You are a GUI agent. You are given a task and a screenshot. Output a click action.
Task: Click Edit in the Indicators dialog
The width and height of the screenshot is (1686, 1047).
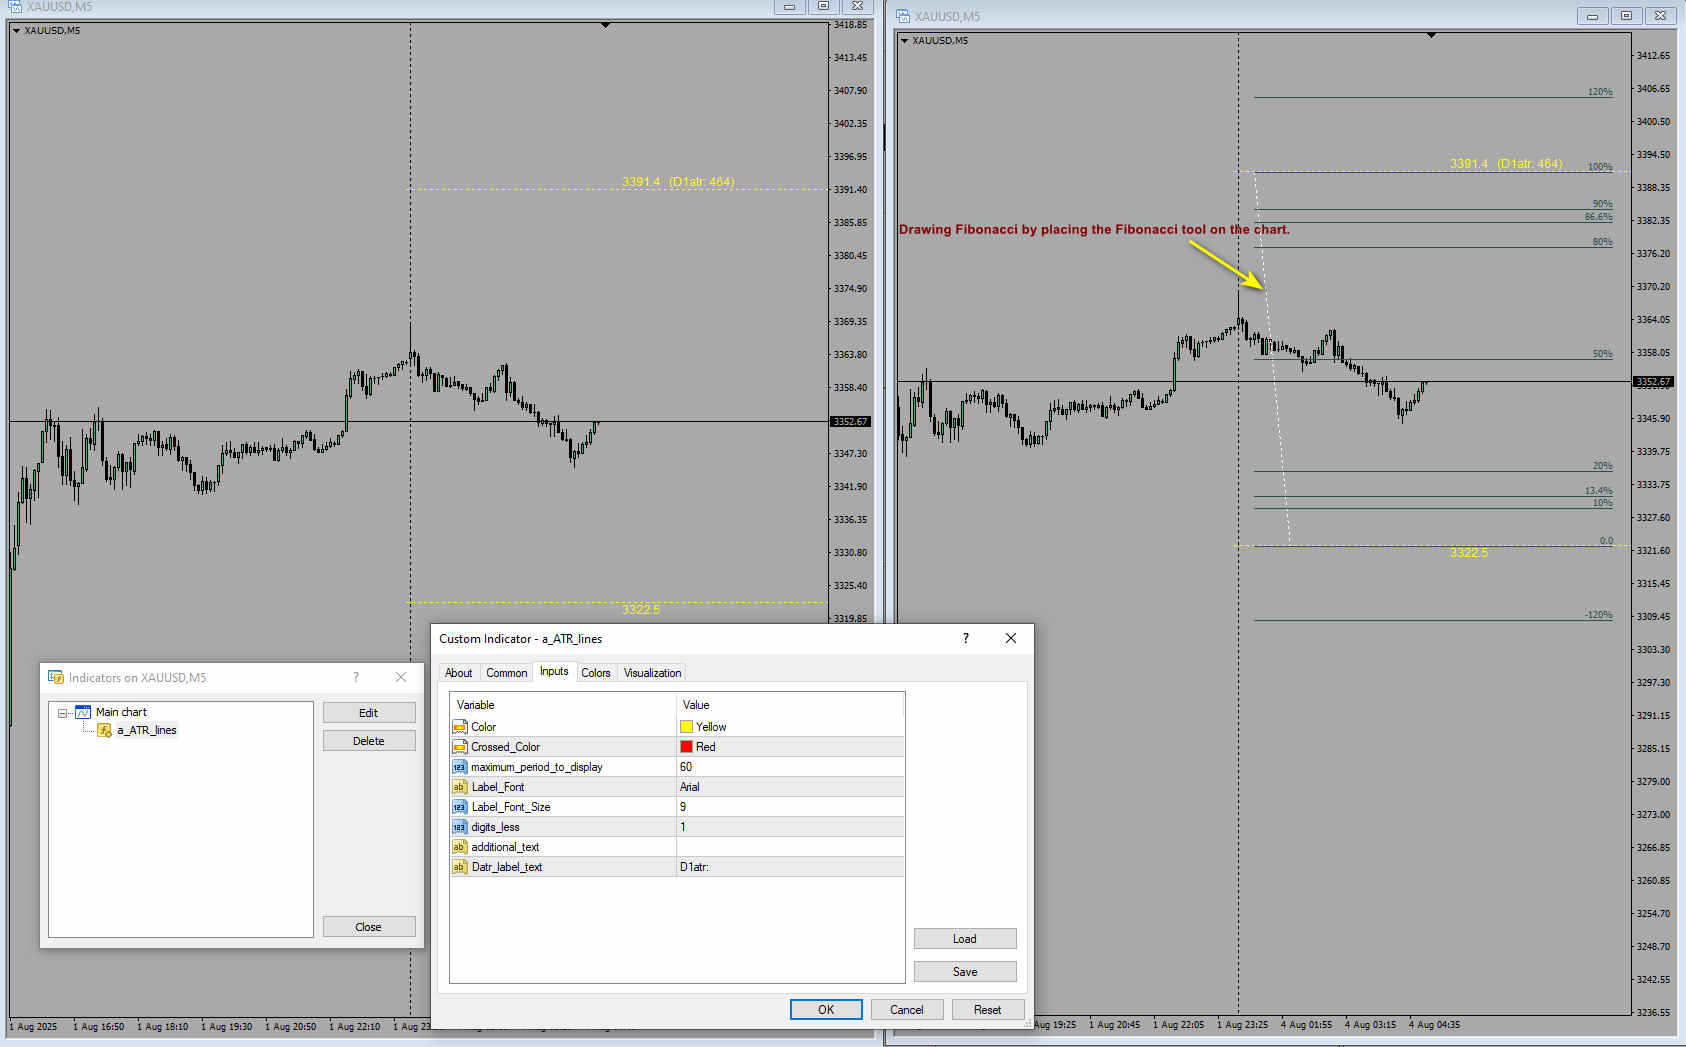369,712
